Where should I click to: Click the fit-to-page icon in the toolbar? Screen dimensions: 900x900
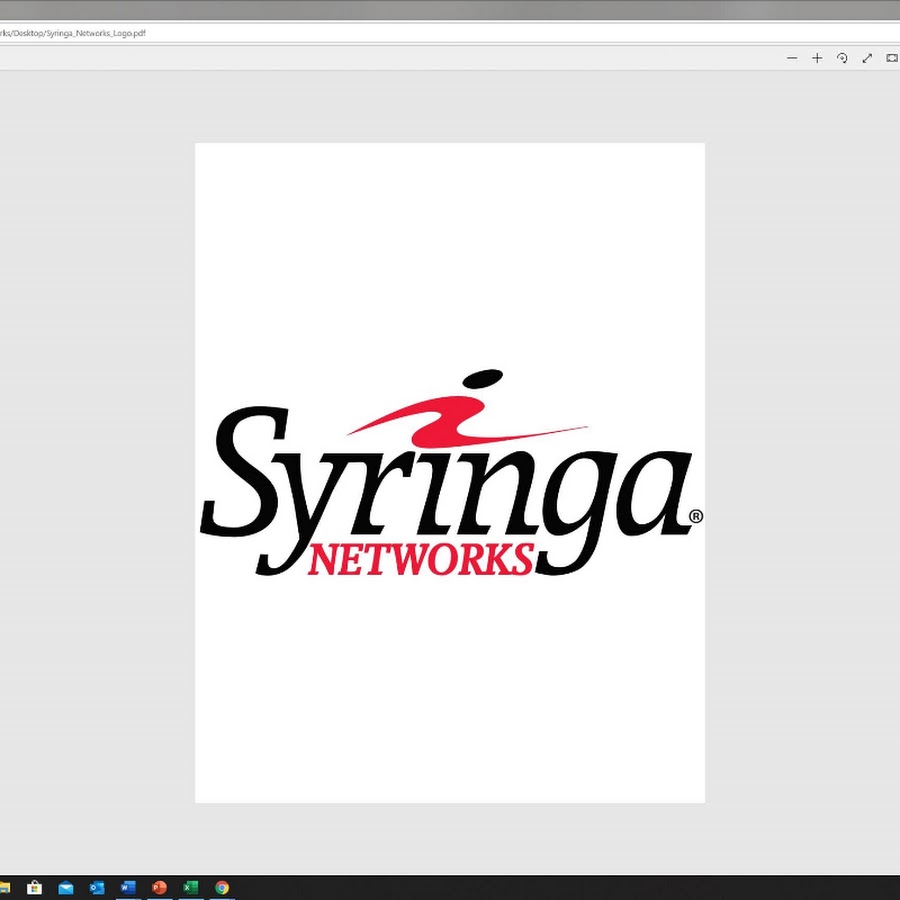click(892, 58)
